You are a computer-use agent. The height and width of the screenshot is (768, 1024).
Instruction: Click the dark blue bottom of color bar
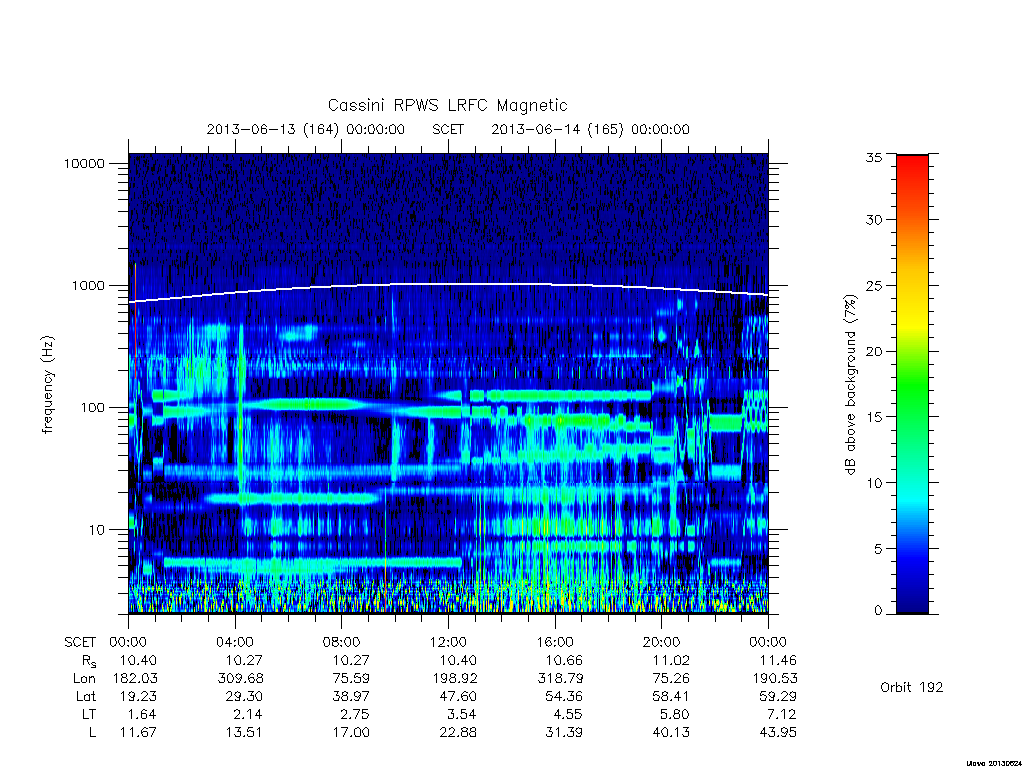tap(912, 604)
